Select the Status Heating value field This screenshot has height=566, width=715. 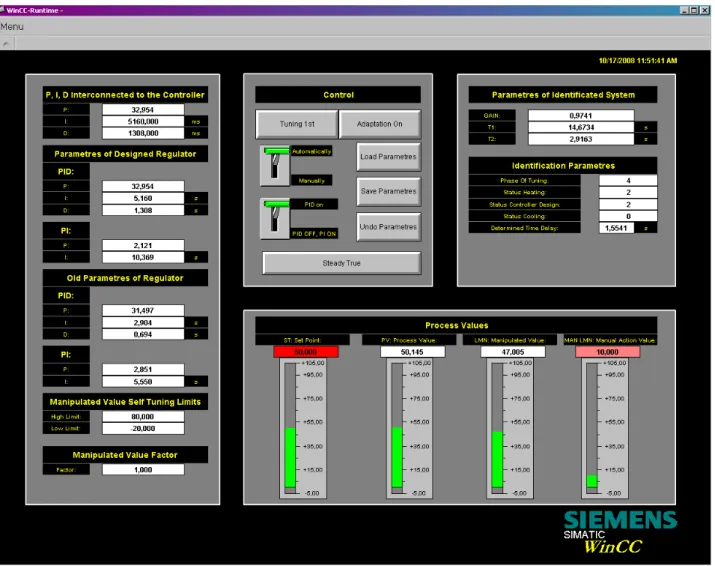[628, 192]
